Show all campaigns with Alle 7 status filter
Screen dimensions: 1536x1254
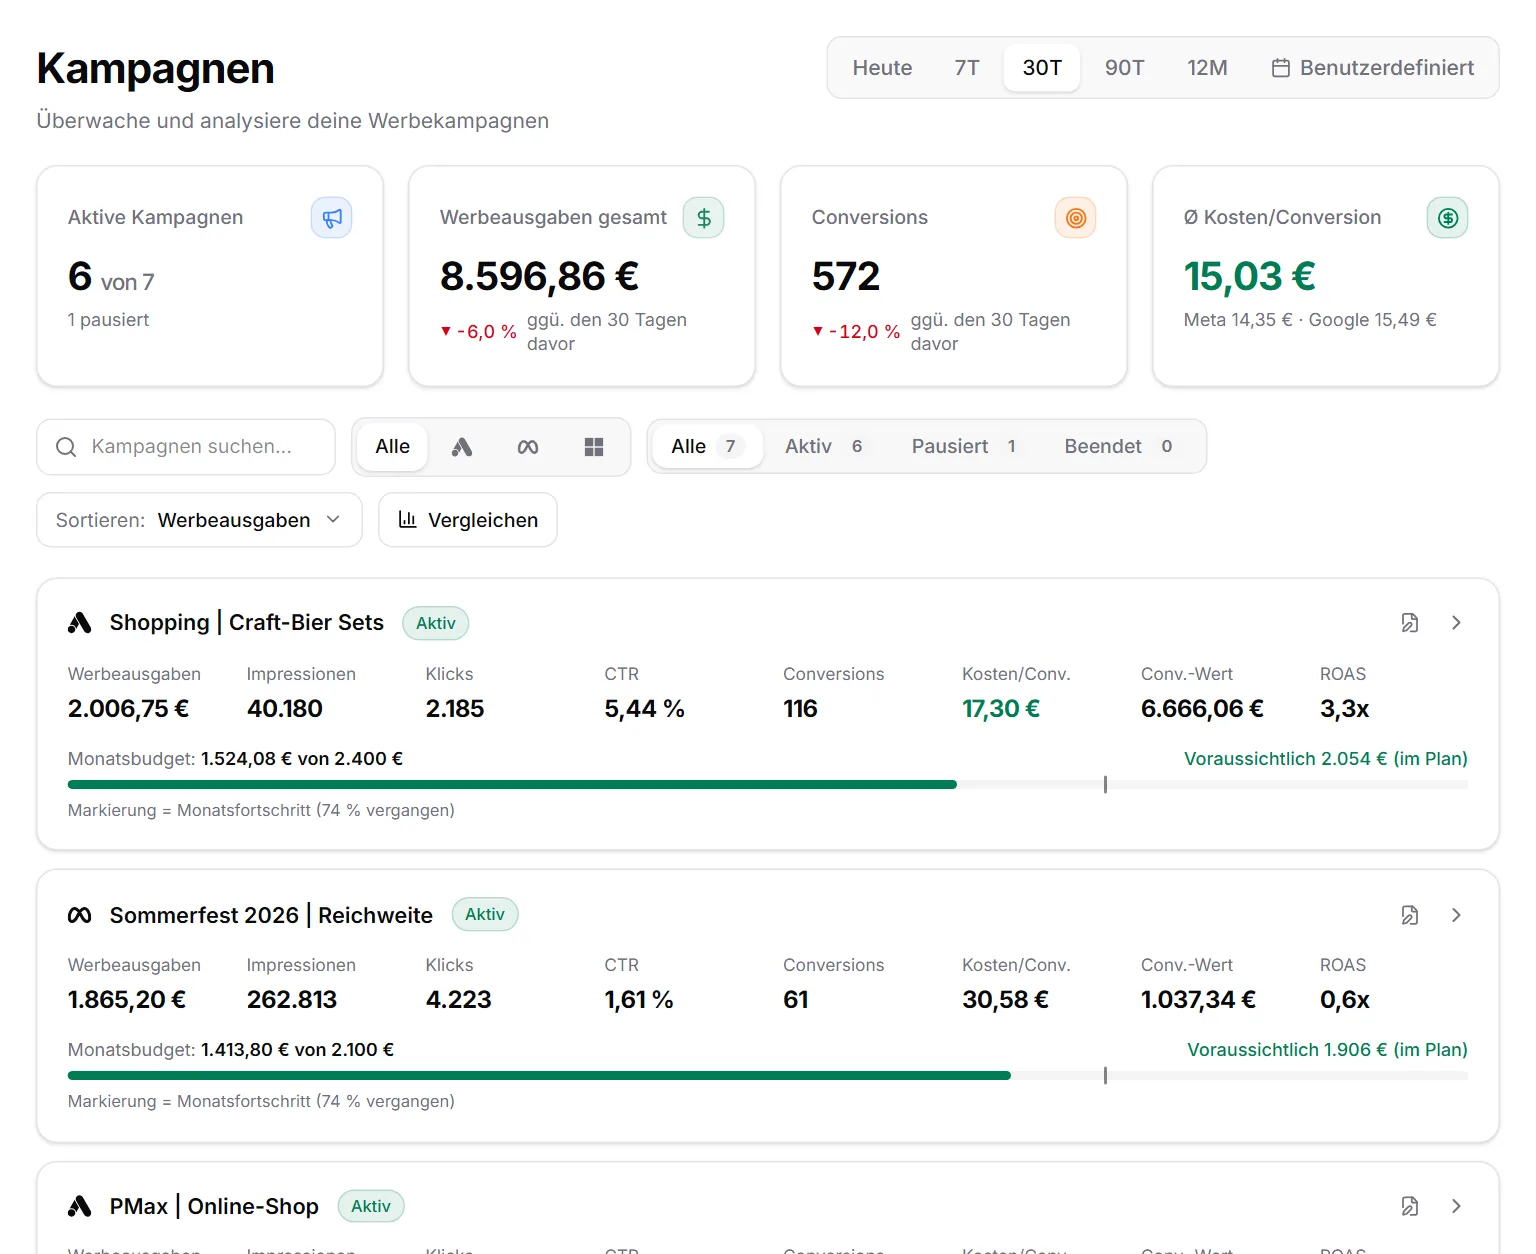click(708, 447)
